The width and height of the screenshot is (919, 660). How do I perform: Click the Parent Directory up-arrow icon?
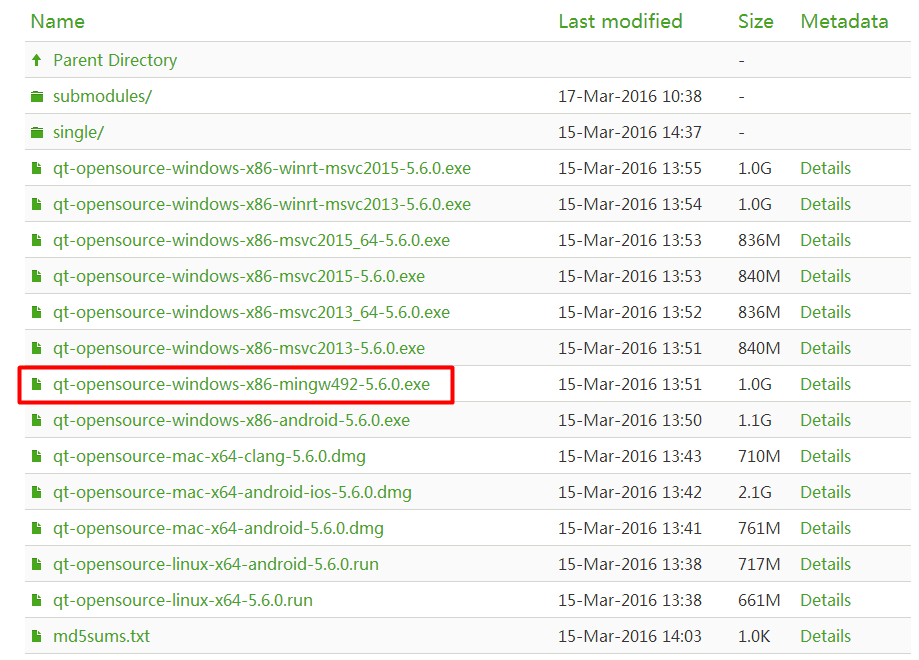click(37, 60)
